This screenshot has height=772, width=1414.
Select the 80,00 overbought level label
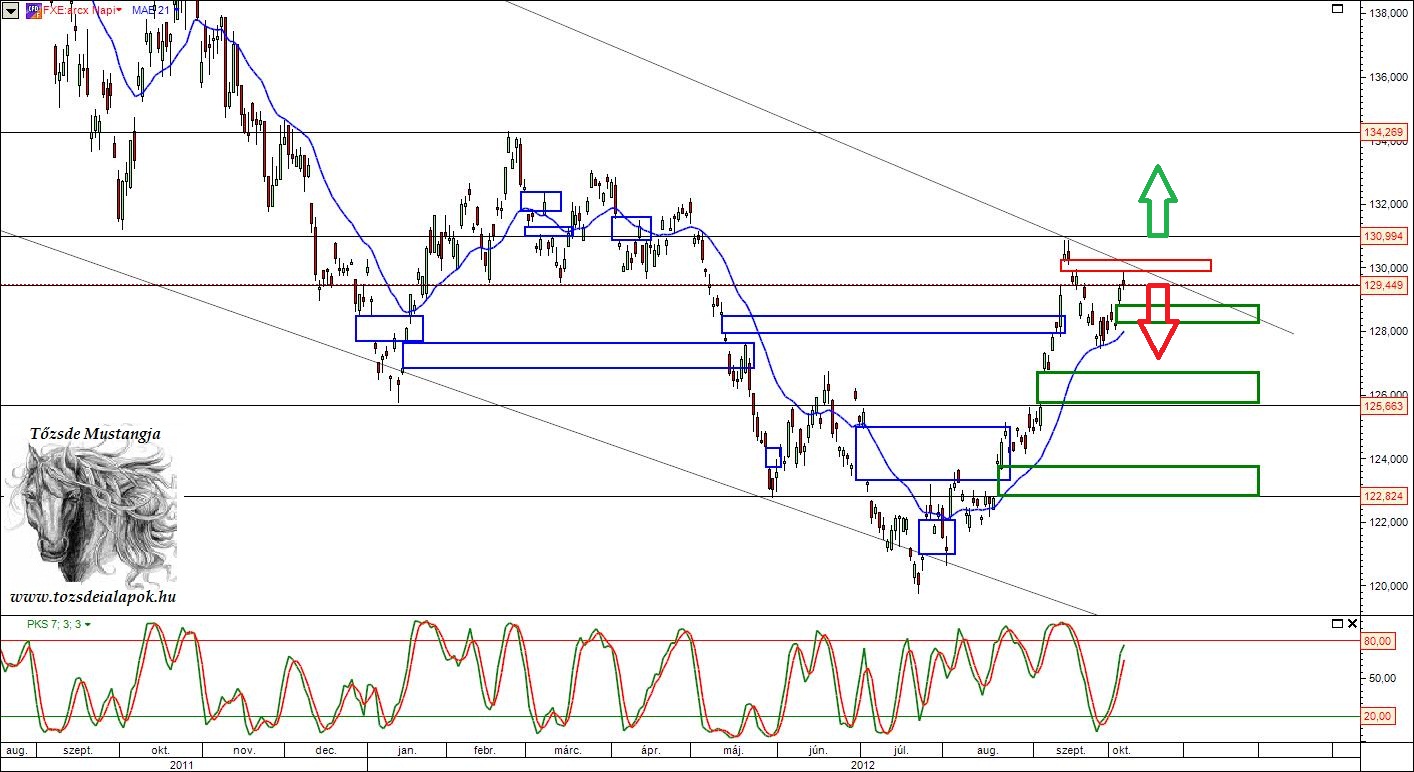(x=1378, y=641)
